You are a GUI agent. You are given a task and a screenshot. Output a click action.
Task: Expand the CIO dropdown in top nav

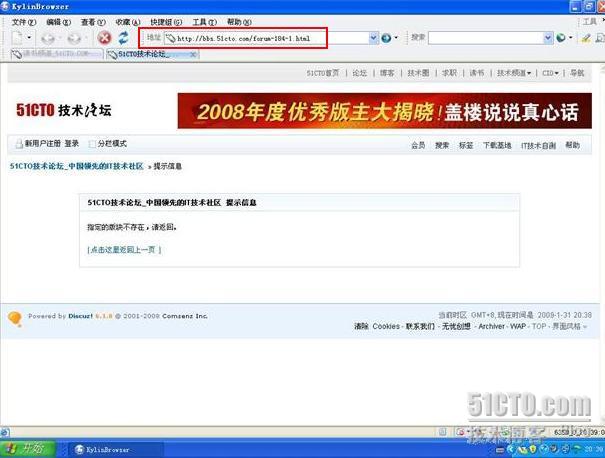(x=550, y=73)
